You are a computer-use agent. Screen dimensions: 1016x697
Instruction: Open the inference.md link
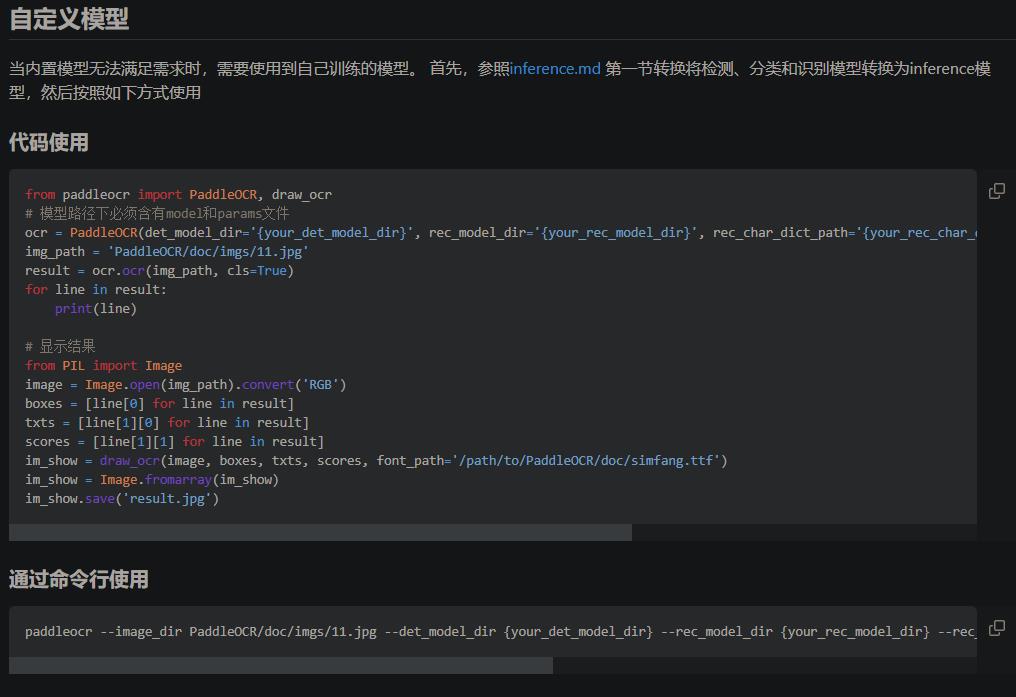(x=555, y=69)
